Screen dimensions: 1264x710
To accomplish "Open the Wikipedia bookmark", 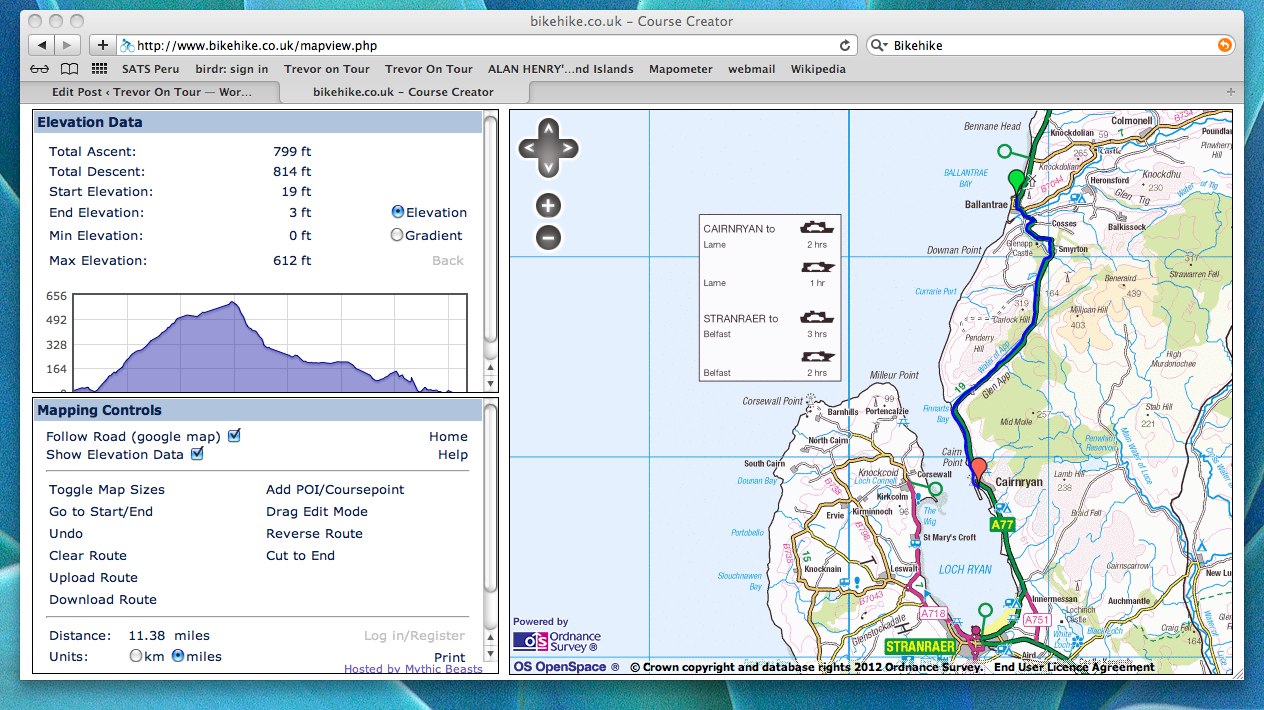I will coord(817,69).
